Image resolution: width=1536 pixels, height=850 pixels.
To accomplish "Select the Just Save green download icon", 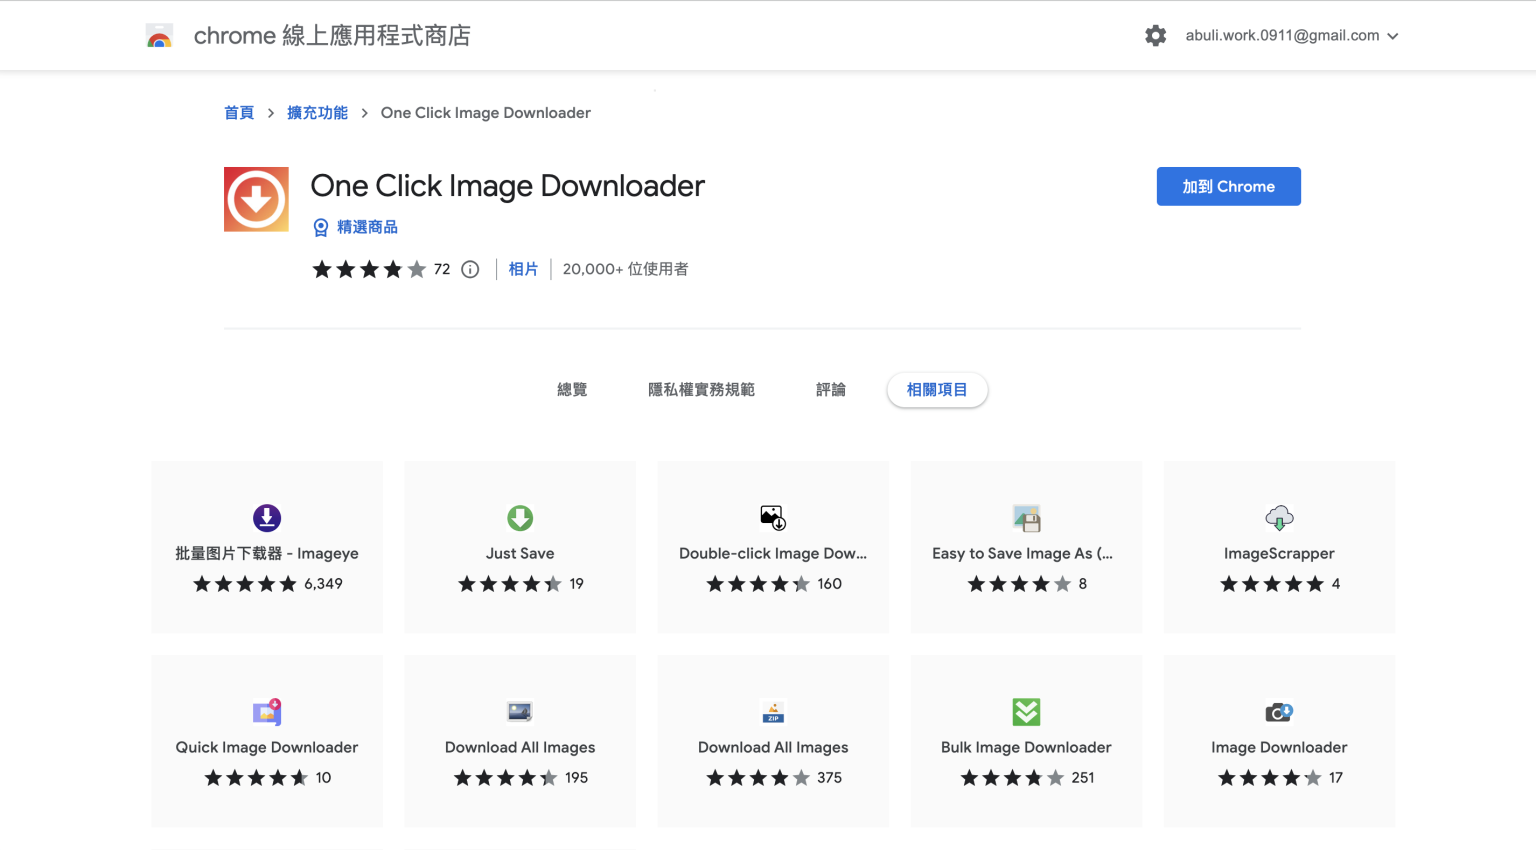I will [x=519, y=518].
